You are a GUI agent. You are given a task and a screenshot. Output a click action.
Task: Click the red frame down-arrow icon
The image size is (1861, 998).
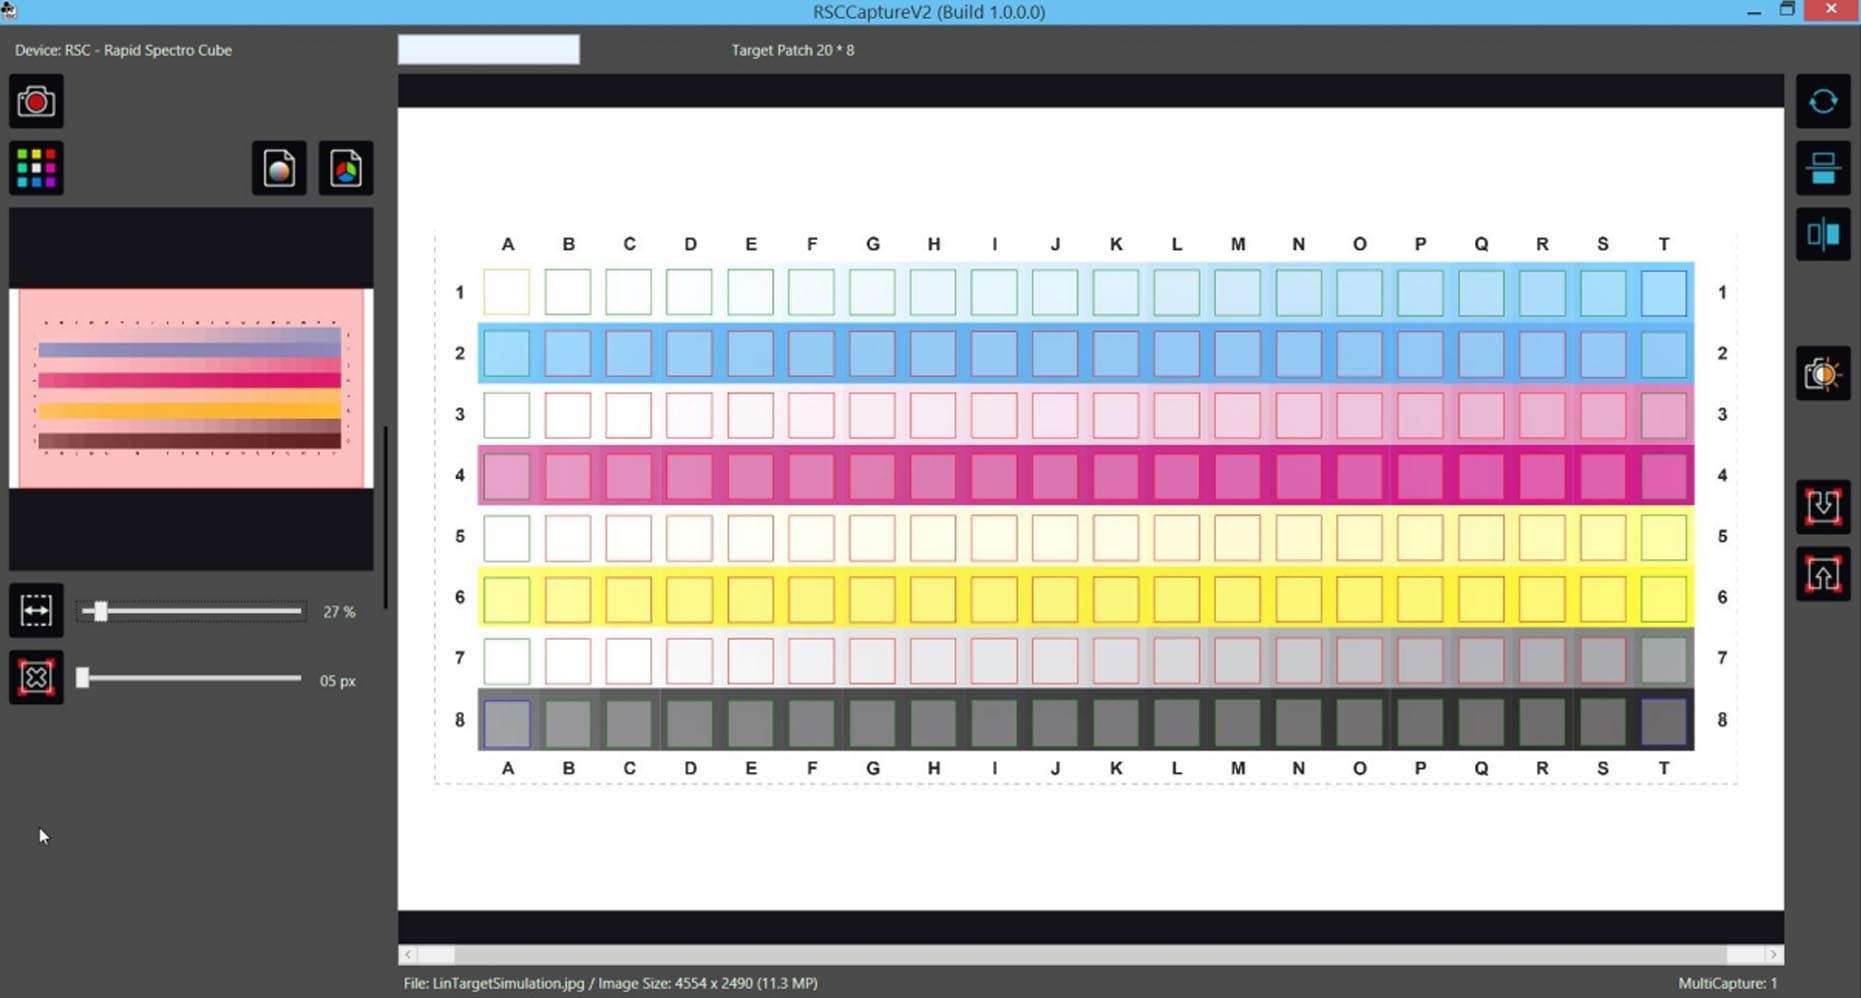[x=1822, y=507]
